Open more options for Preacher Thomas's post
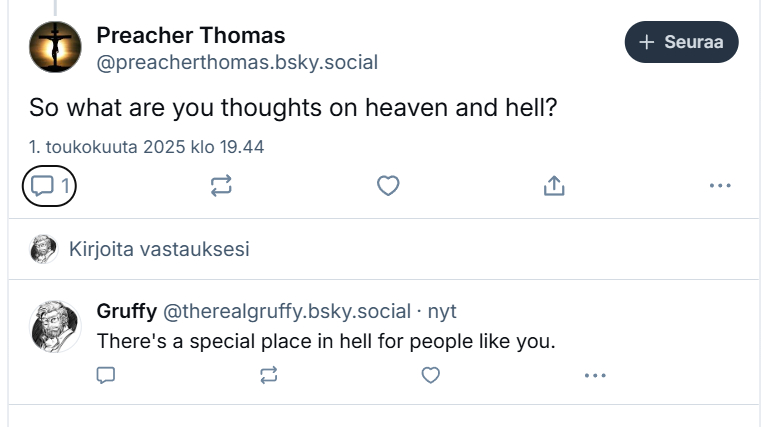 point(719,185)
